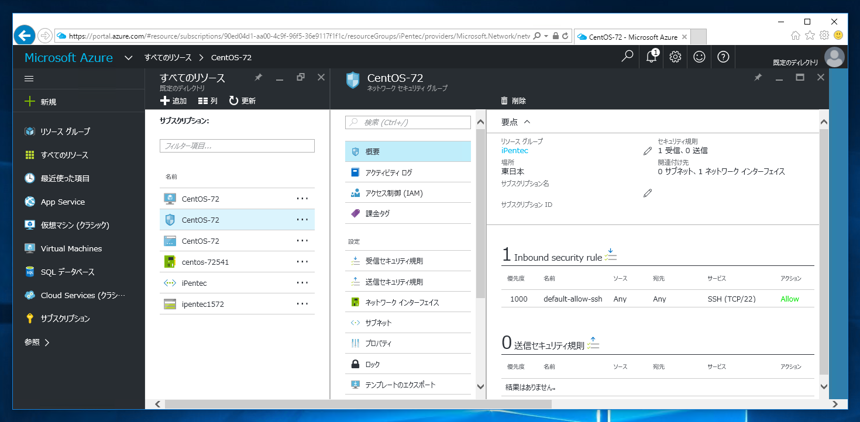Select CentOS-72 security group shield row
Screen dimensions: 860x422
[x=237, y=220]
